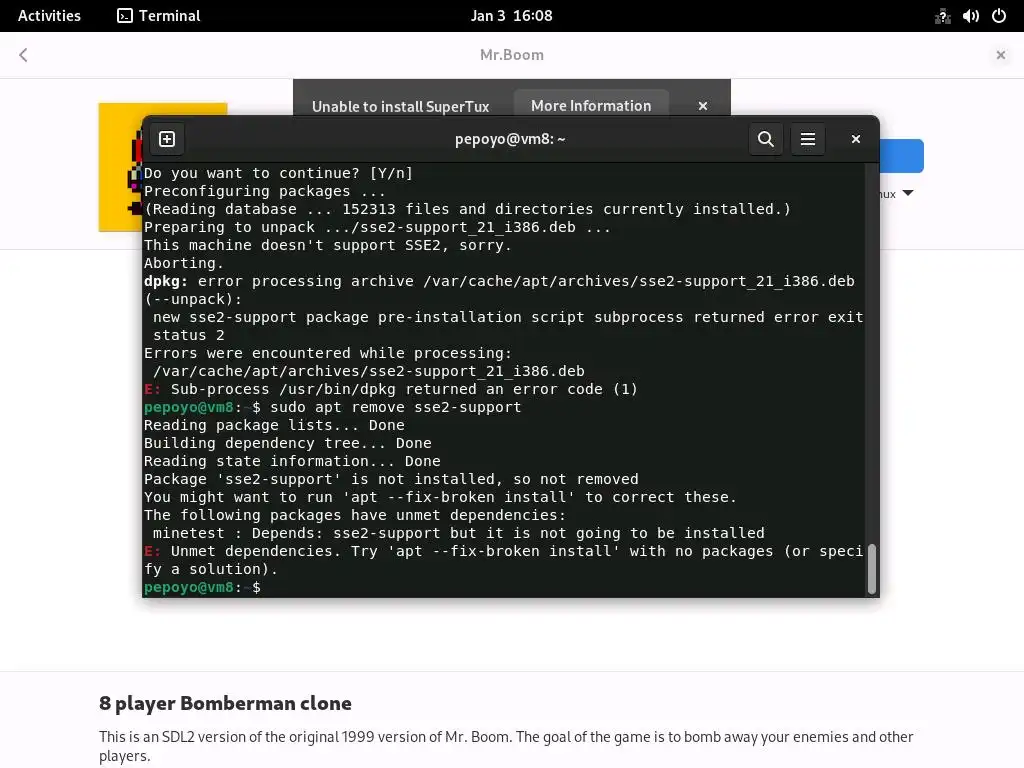Open the power menu icon
1024x768 pixels.
[x=999, y=16]
